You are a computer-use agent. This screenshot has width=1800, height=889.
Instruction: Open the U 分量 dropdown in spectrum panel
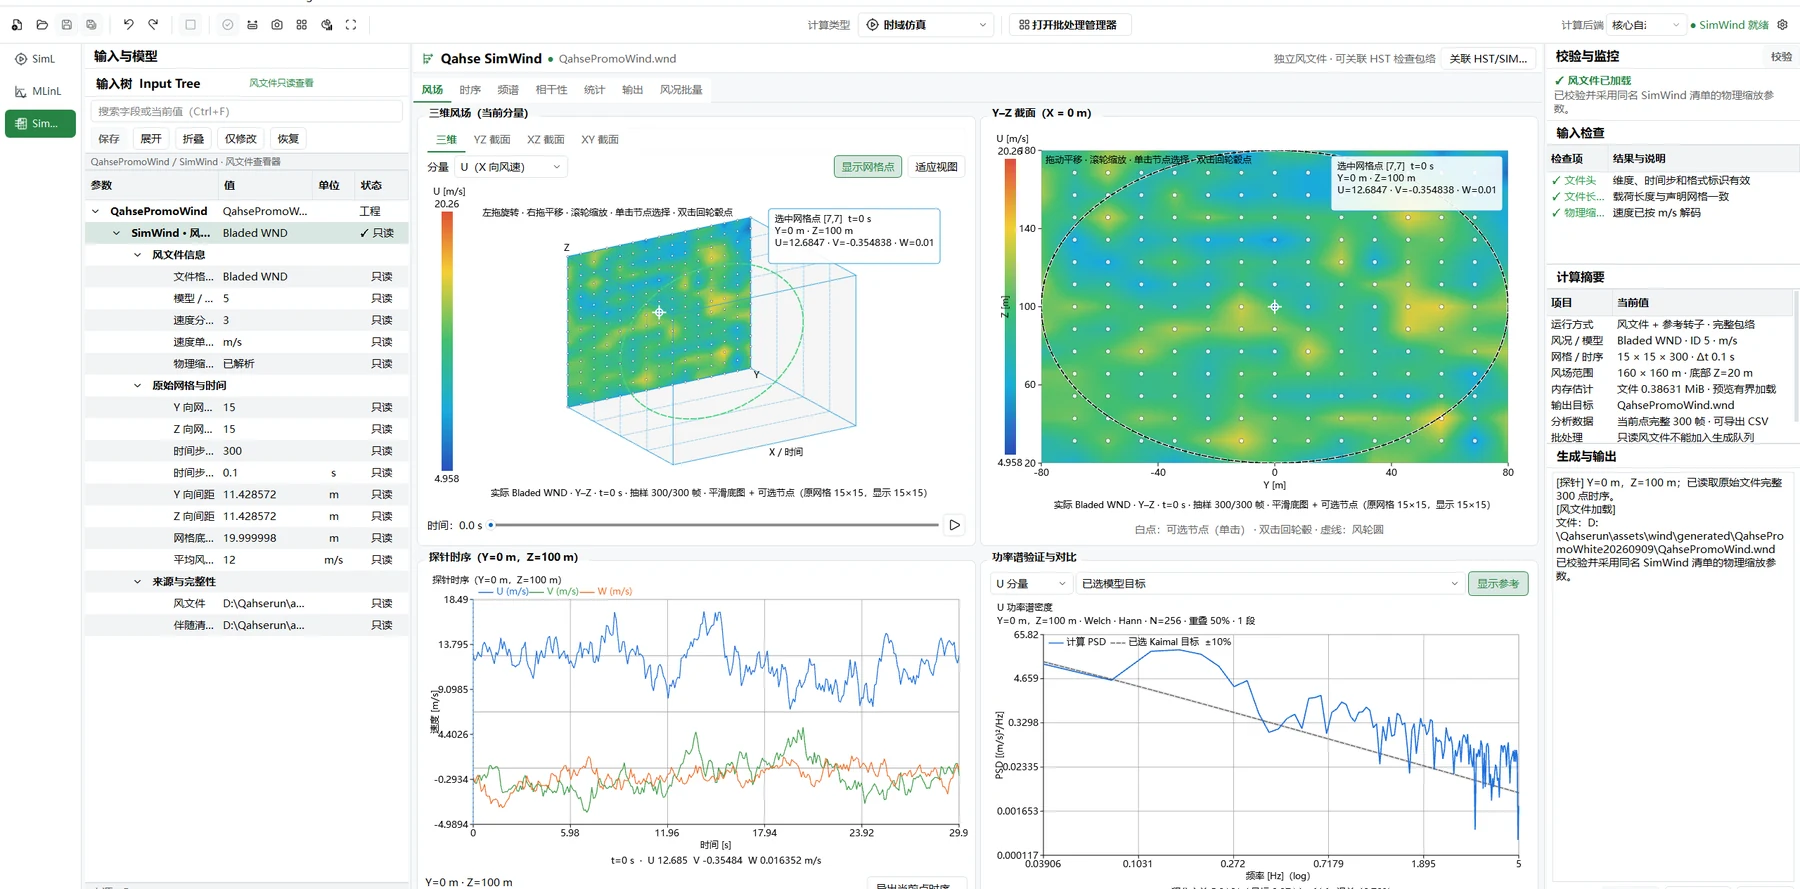tap(1031, 584)
